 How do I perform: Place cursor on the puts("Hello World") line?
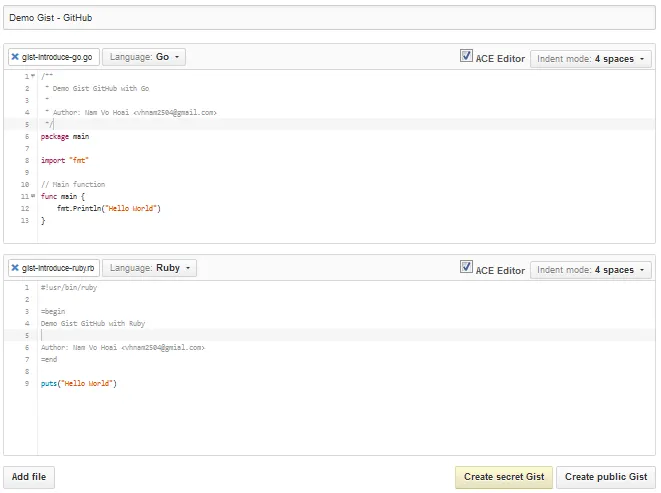[x=79, y=383]
